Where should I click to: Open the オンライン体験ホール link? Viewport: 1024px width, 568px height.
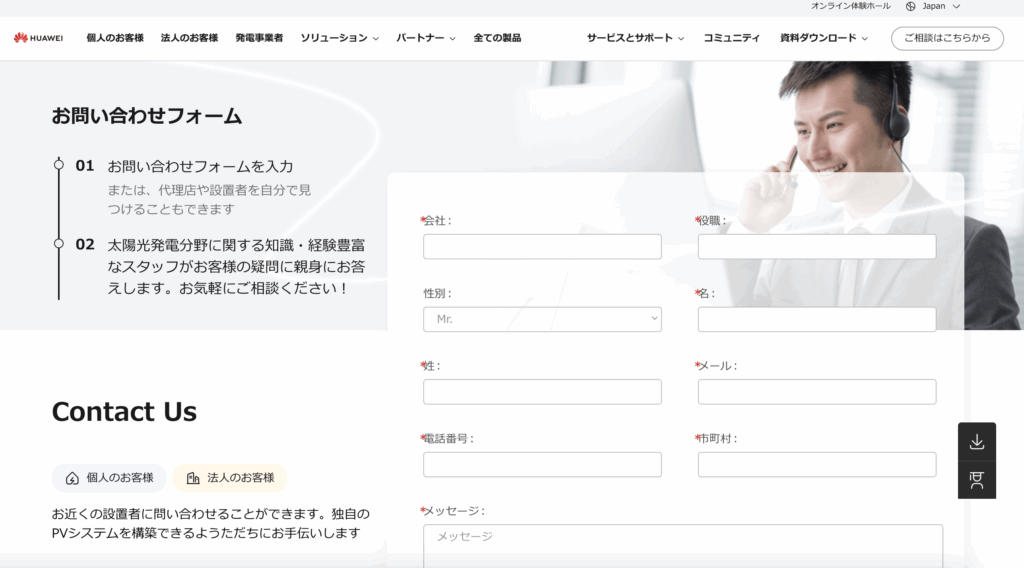[x=850, y=6]
